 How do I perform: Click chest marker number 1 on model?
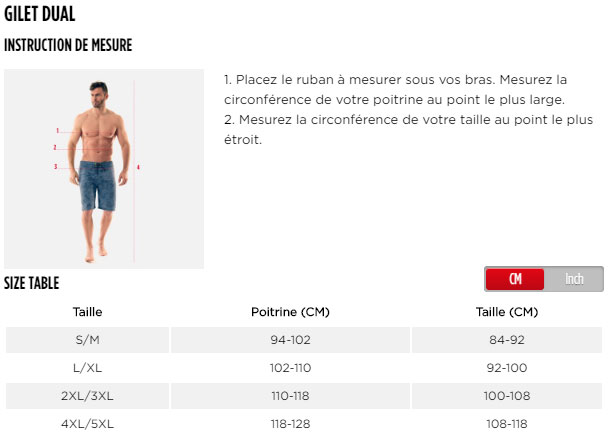58,131
